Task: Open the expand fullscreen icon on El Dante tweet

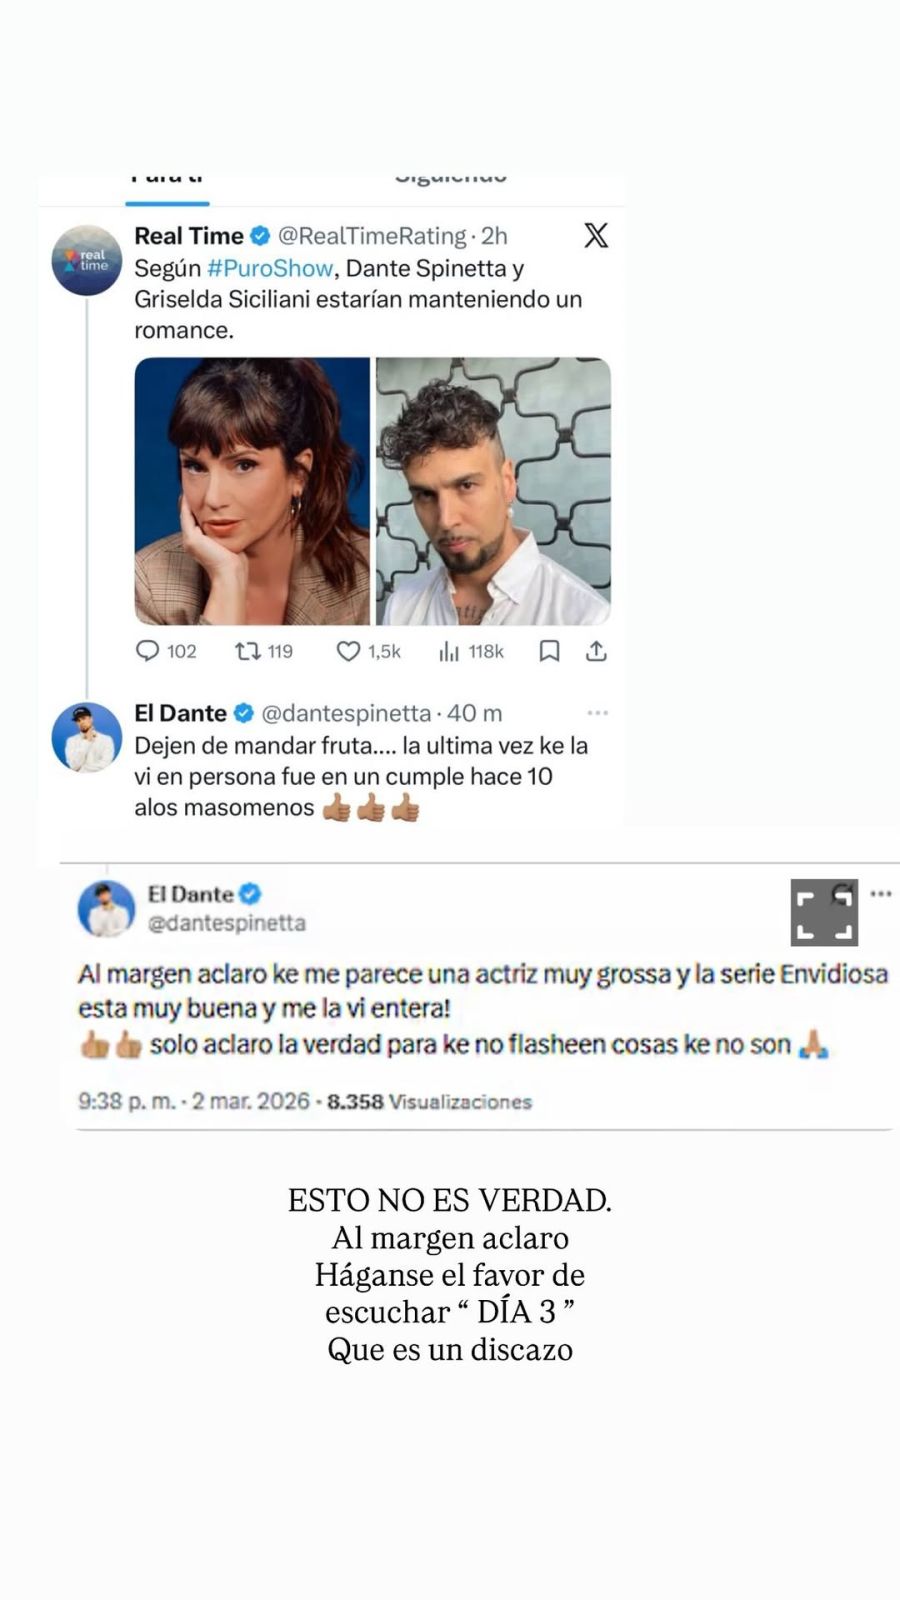Action: coord(824,912)
